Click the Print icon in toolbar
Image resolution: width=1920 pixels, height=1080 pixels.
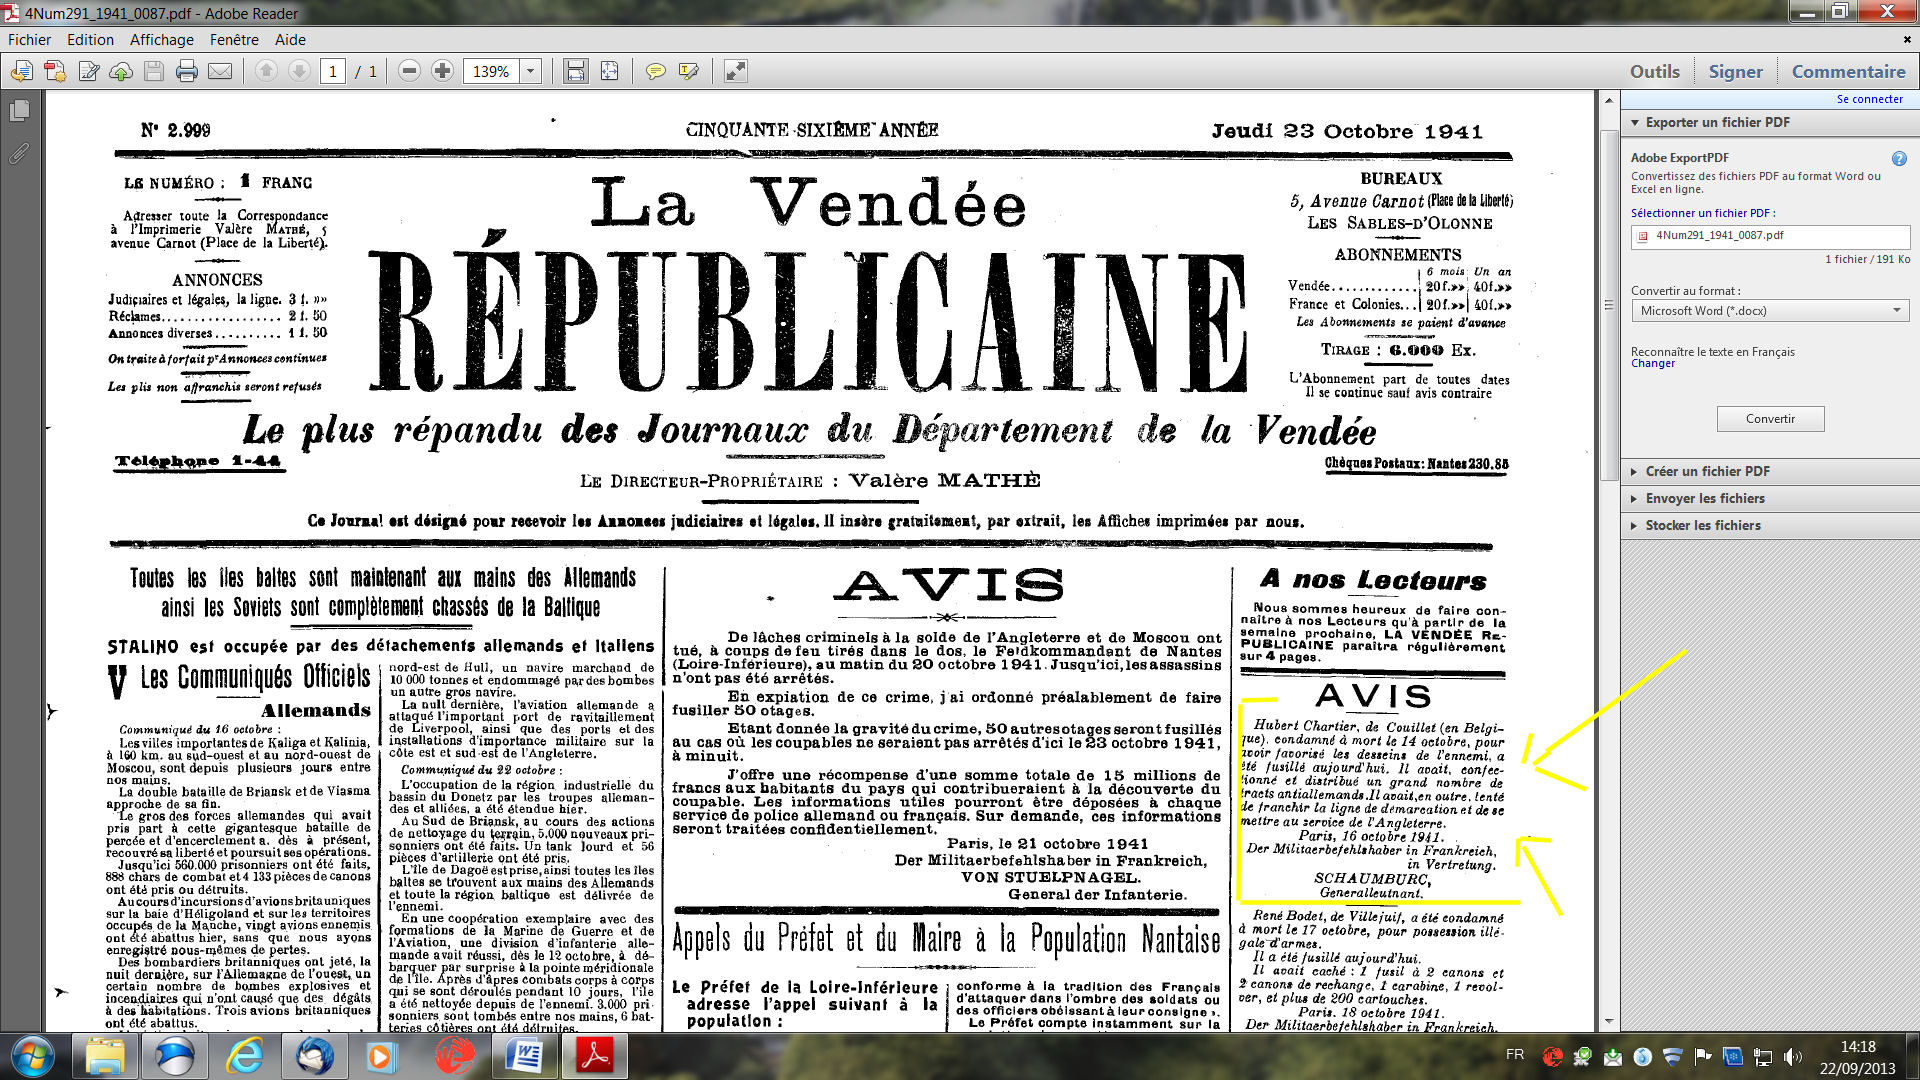coord(186,71)
